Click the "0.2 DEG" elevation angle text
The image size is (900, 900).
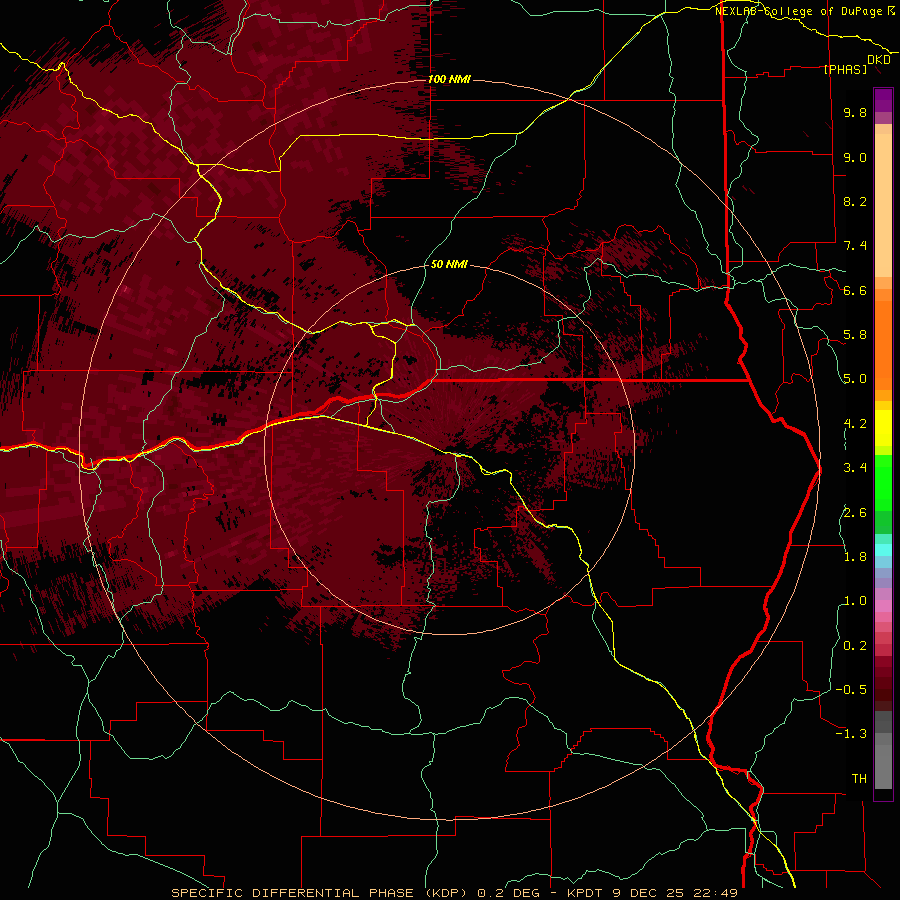click(508, 893)
